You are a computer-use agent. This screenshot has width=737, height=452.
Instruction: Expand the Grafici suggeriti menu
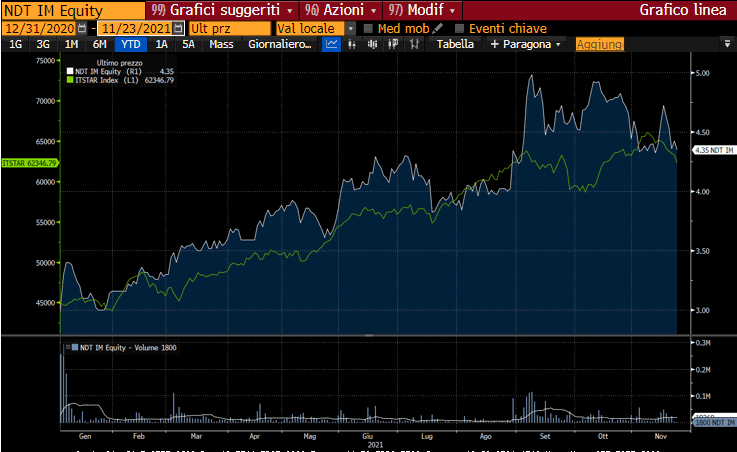[222, 10]
